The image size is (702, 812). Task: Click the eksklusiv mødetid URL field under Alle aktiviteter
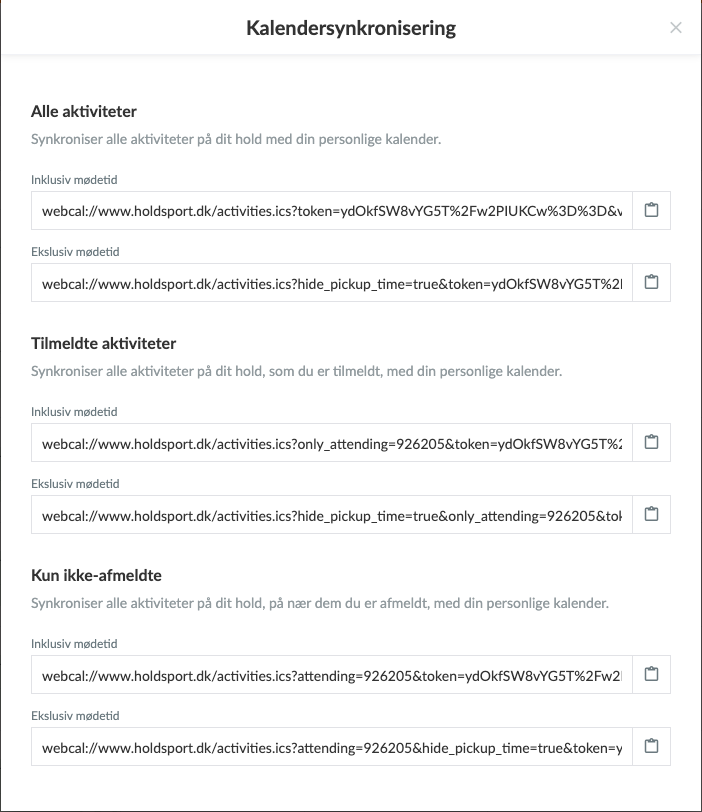point(331,283)
